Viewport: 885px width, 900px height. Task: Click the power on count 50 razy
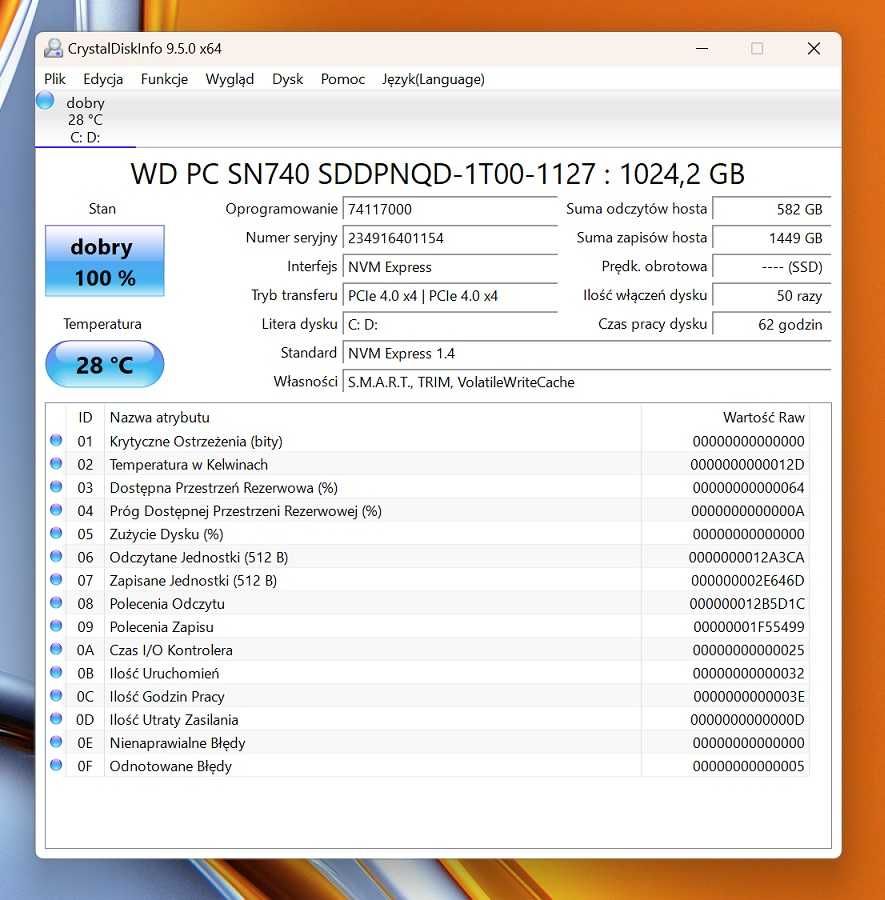(x=771, y=296)
